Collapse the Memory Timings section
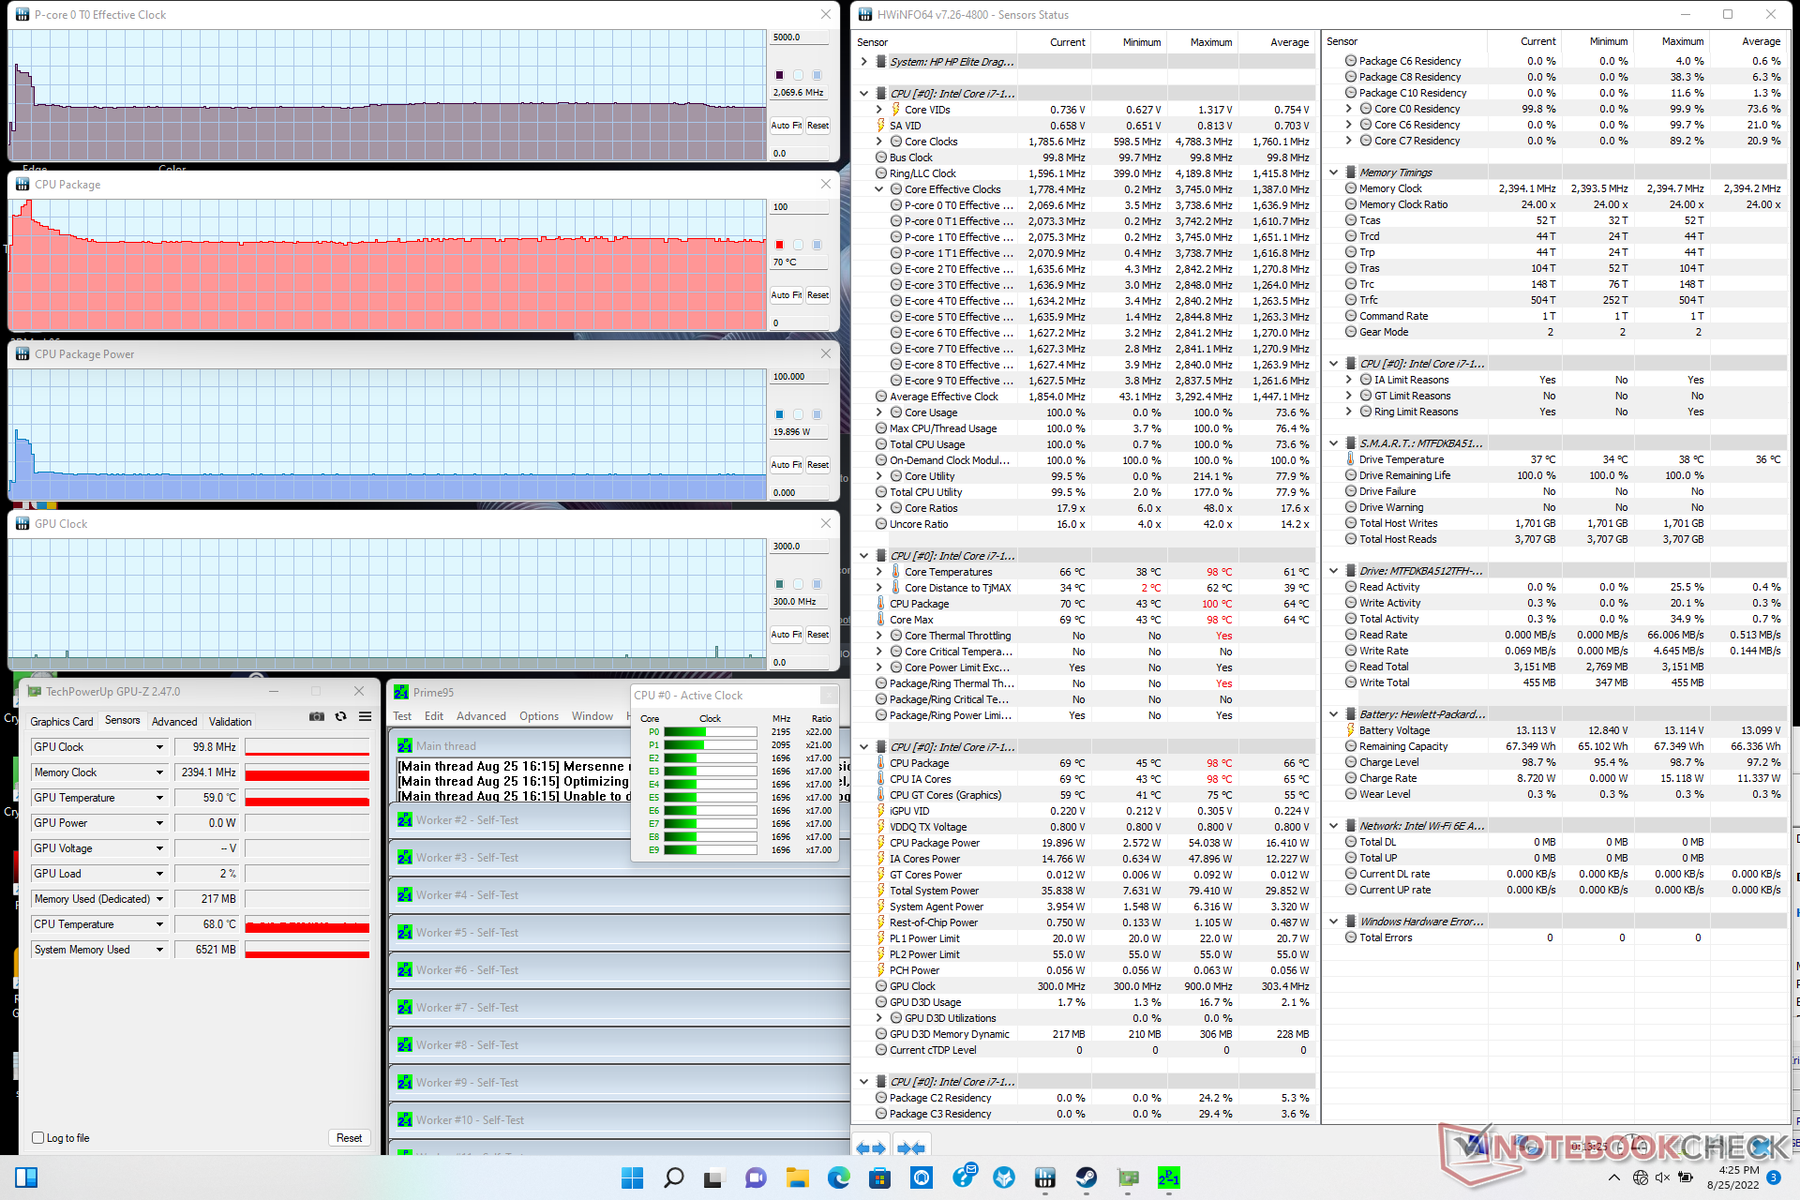Viewport: 1800px width, 1200px height. pyautogui.click(x=1334, y=173)
